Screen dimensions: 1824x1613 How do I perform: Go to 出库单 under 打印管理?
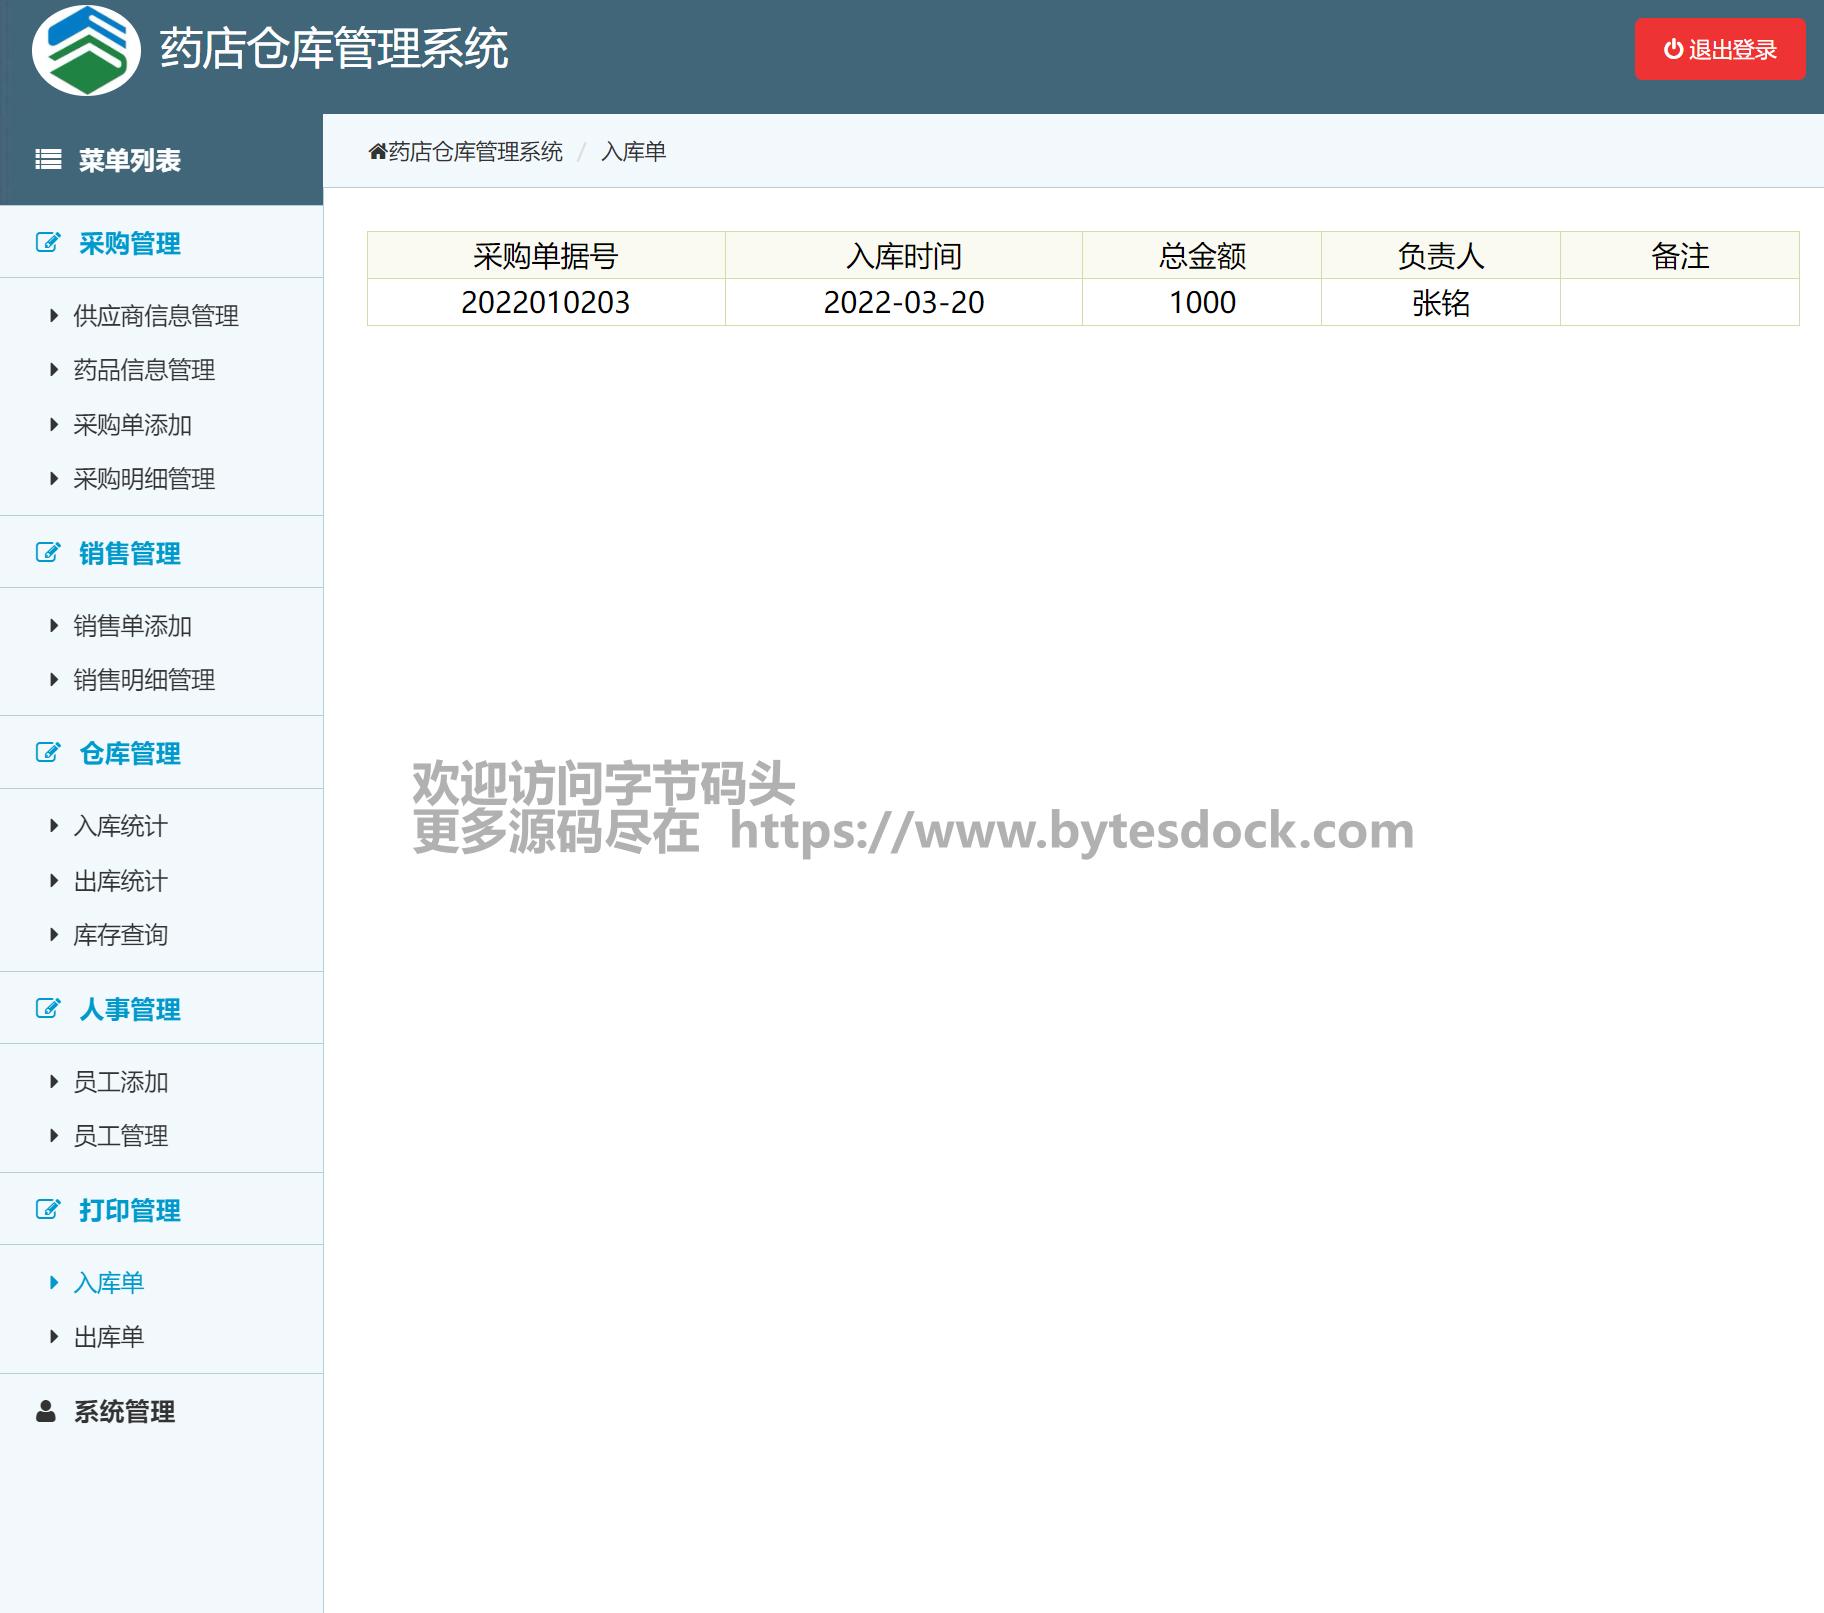click(108, 1337)
